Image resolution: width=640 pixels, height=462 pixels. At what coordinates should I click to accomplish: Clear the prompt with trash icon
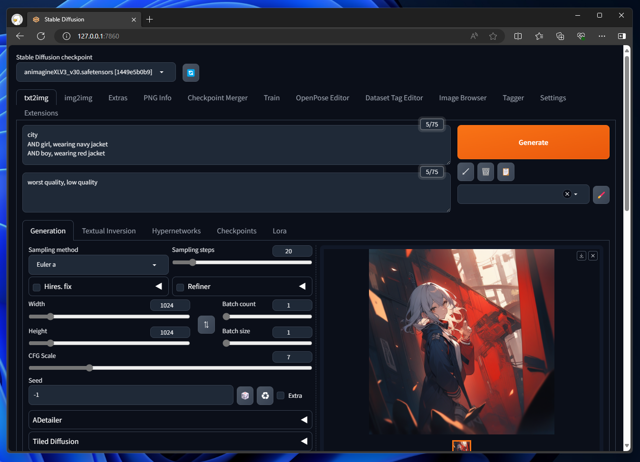point(485,172)
